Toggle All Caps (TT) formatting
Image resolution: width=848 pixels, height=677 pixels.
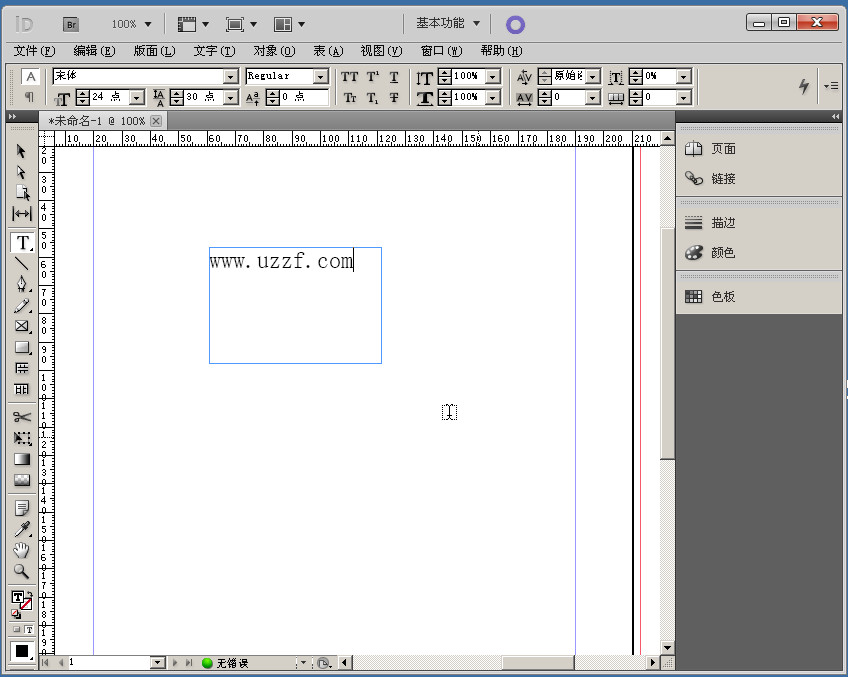[349, 77]
